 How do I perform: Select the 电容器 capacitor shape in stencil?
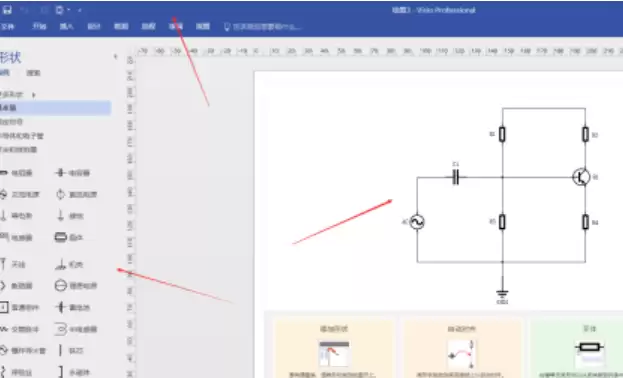coord(73,173)
